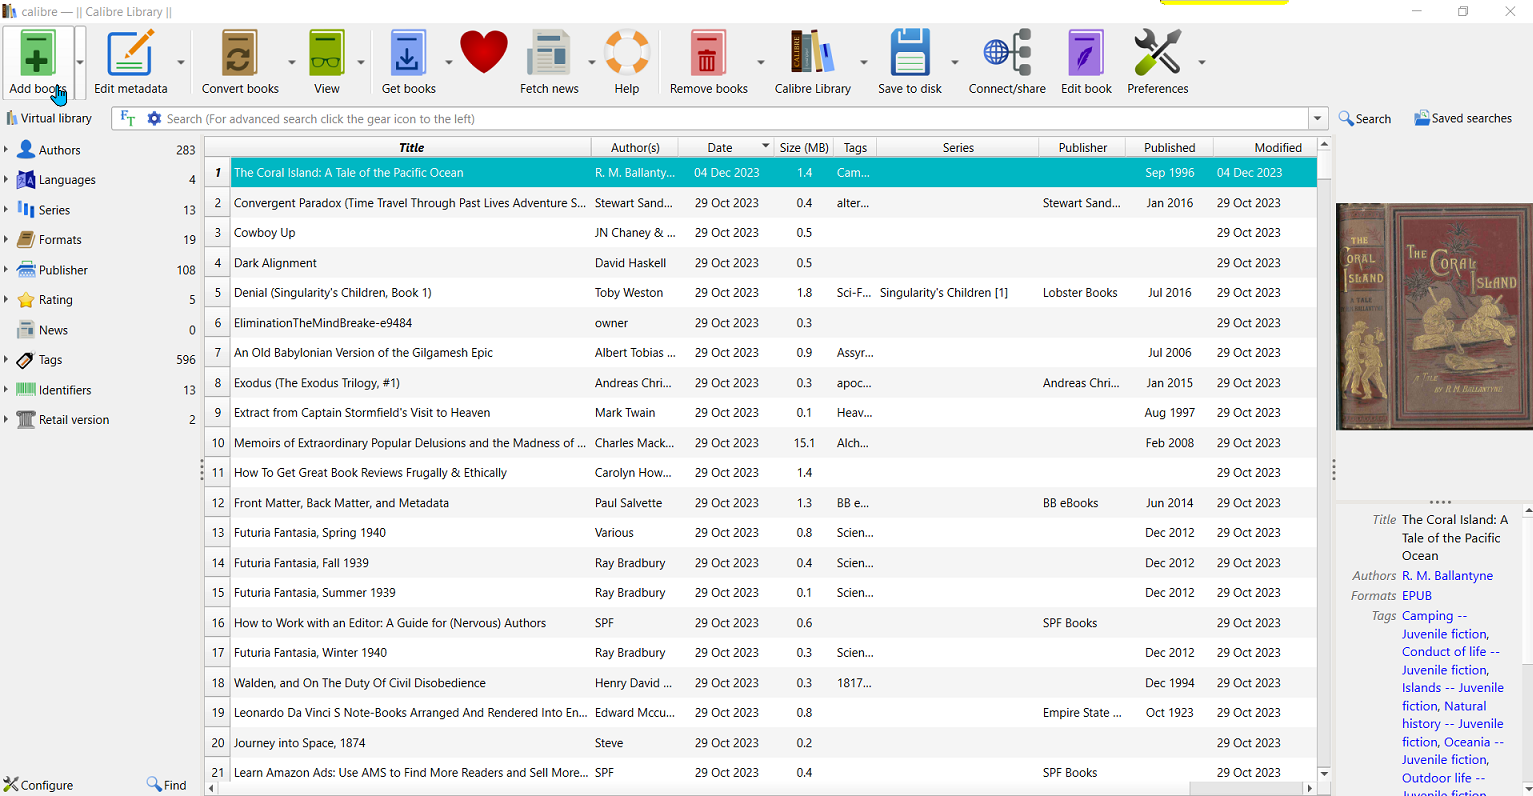Screen dimensions: 1533x796
Task: Click the Add books icon
Action: point(37,53)
